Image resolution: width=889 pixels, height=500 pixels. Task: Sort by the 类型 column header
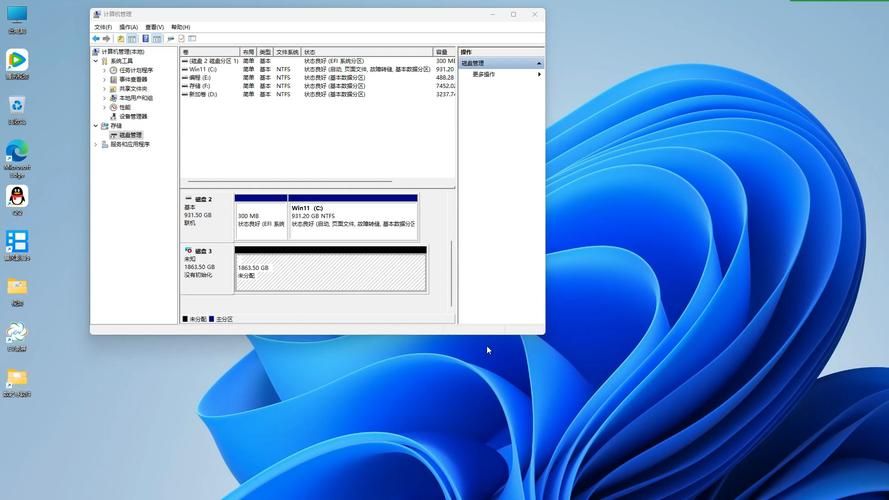[265, 52]
